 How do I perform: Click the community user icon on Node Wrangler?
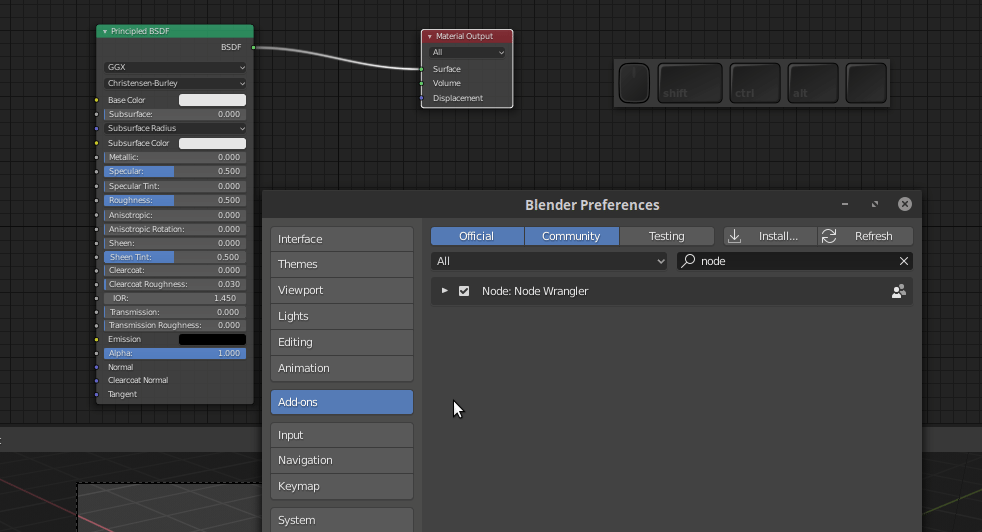pyautogui.click(x=899, y=291)
